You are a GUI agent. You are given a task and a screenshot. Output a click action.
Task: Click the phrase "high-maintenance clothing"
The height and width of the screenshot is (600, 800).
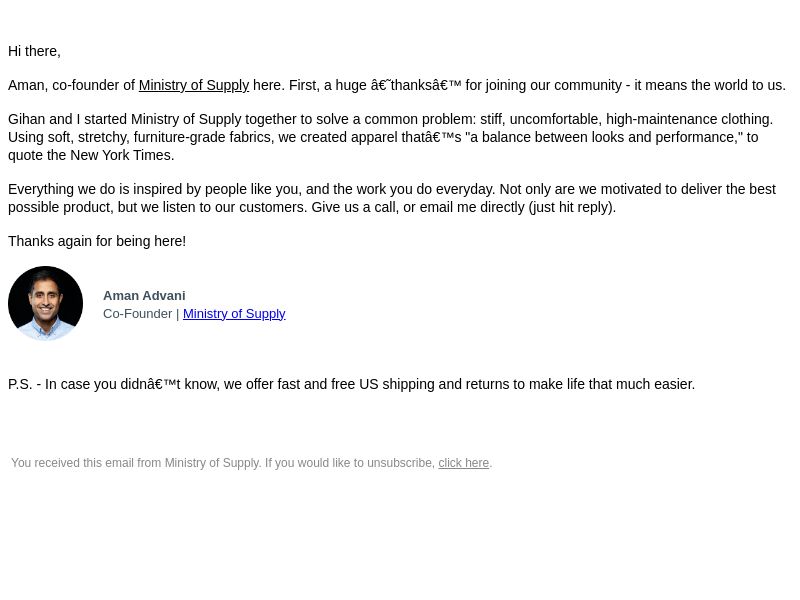[x=688, y=119]
